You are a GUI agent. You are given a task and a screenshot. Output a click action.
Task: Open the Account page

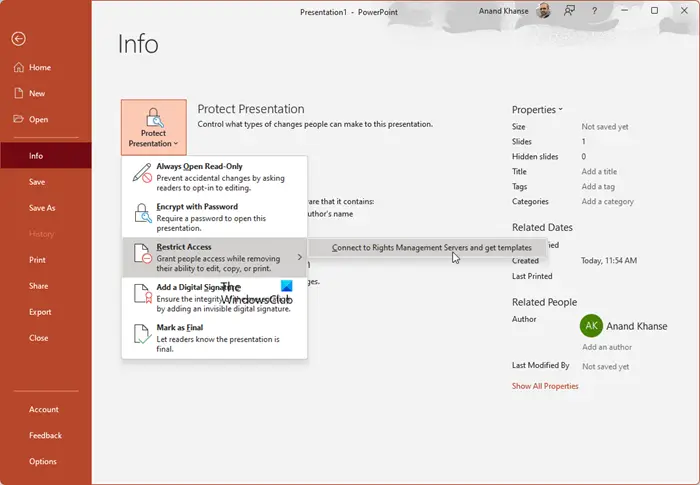coord(46,410)
